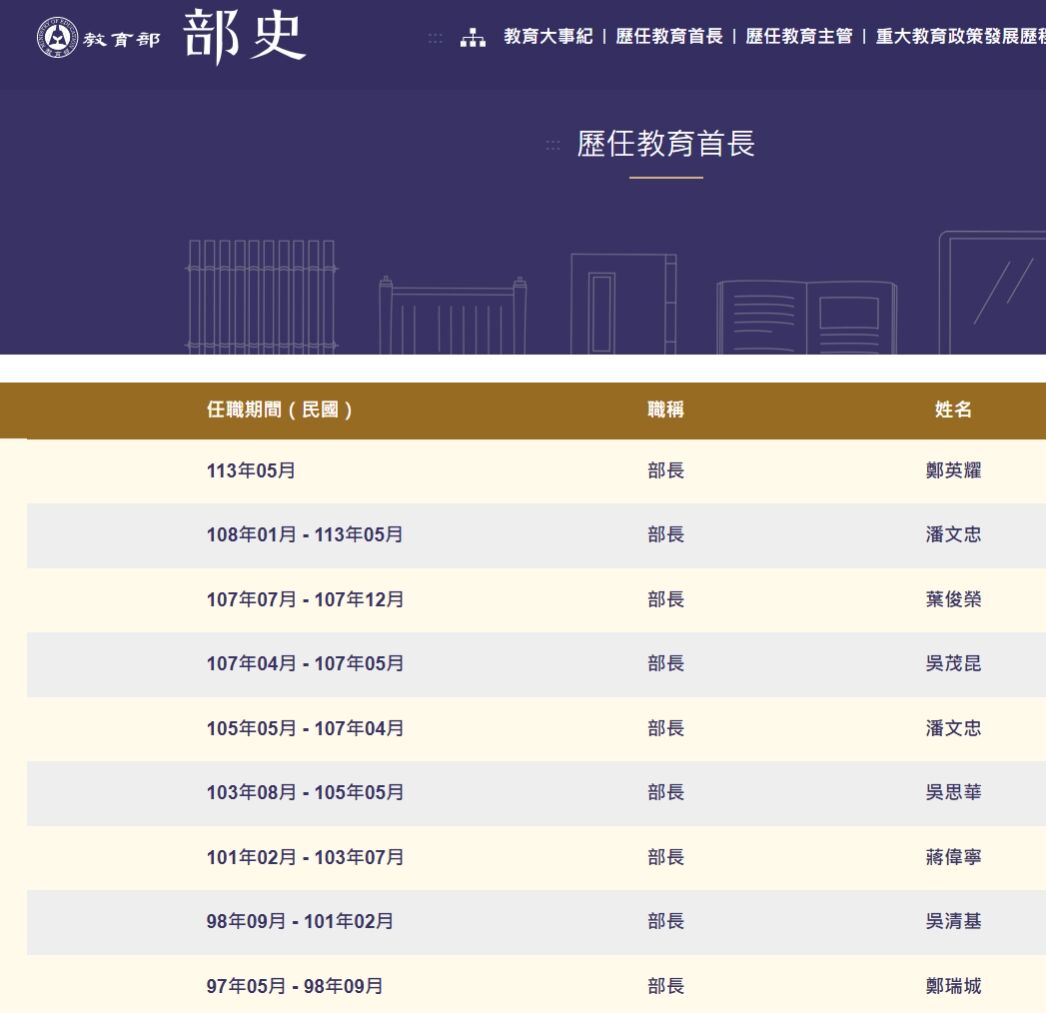Viewport: 1046px width, 1013px height.
Task: Open 教育大事紀 in the navigation menu
Action: tap(548, 37)
